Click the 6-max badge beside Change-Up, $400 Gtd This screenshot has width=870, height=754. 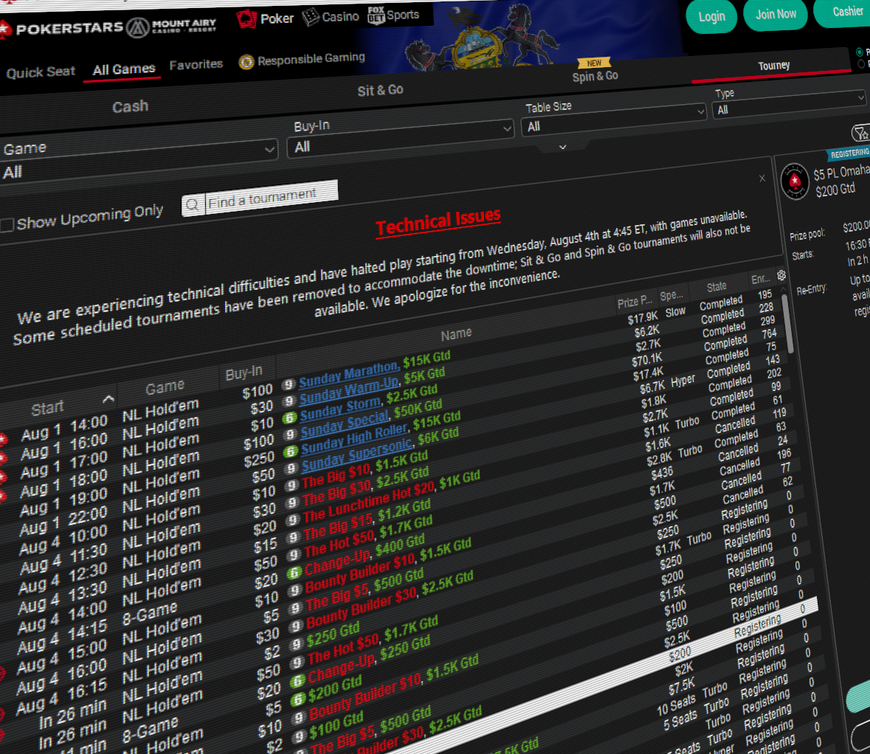coord(294,573)
